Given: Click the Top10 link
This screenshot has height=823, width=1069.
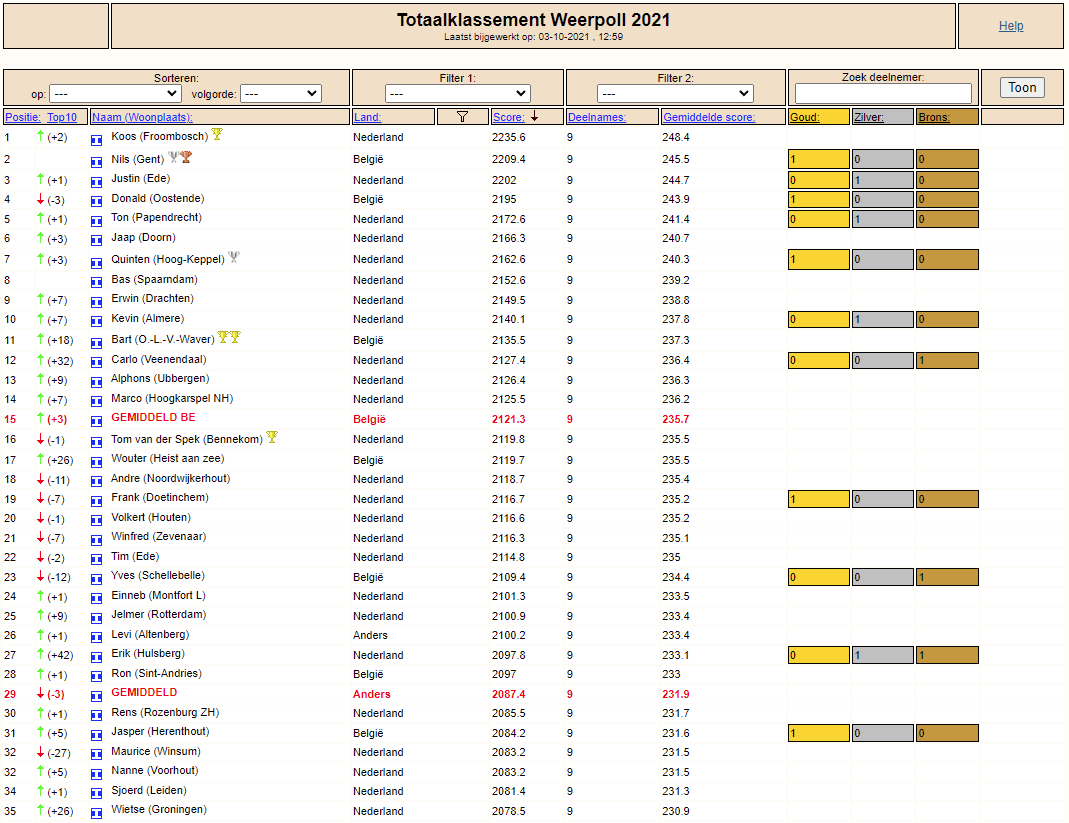Looking at the screenshot, I should point(62,117).
